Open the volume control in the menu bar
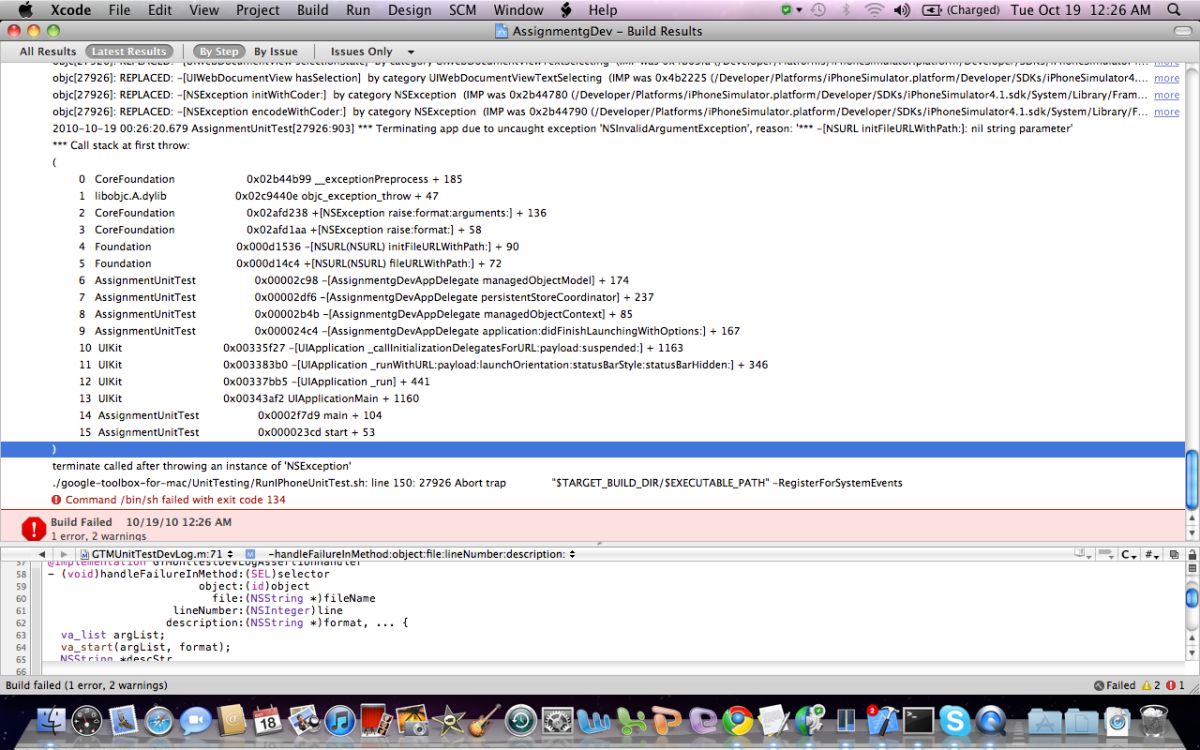The height and width of the screenshot is (750, 1200). coord(902,10)
